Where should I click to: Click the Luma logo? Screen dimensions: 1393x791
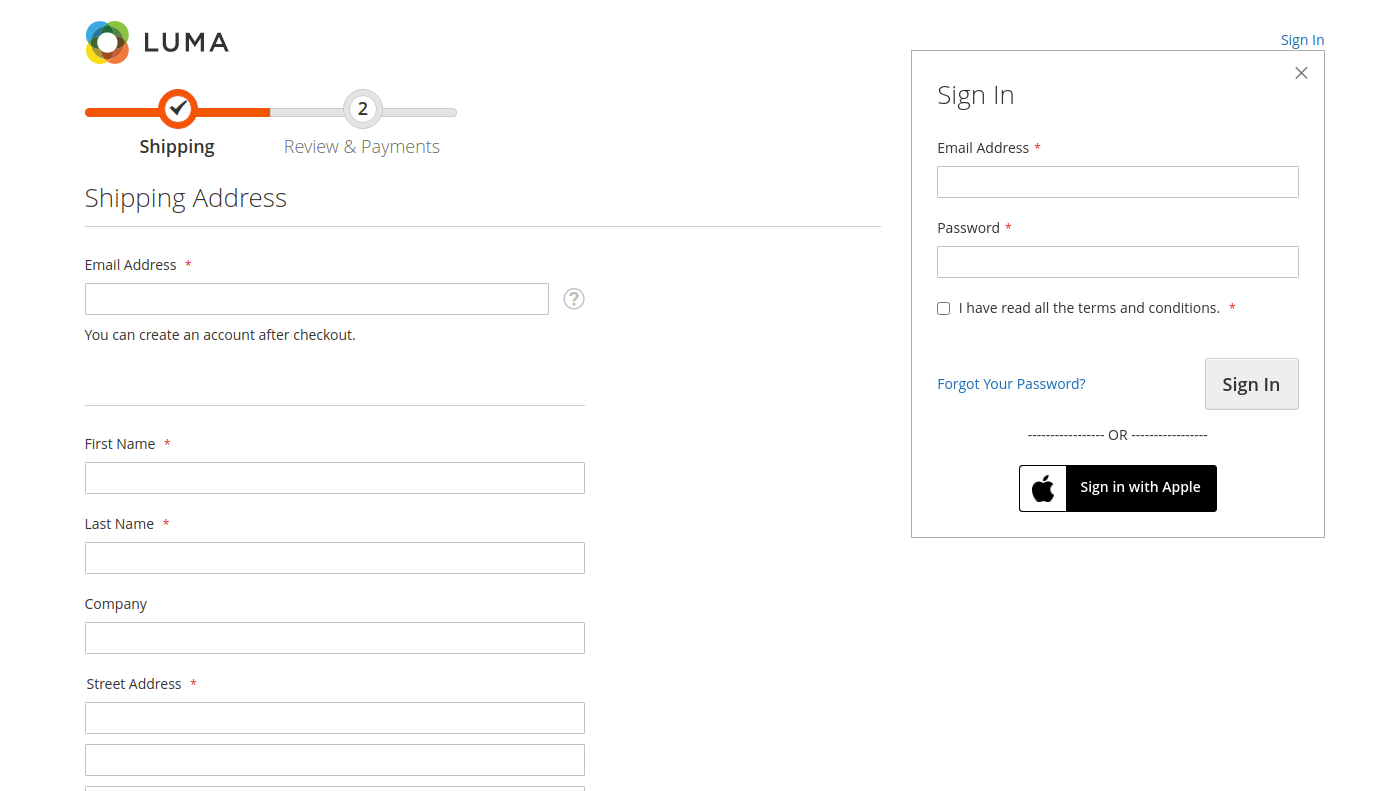point(156,42)
